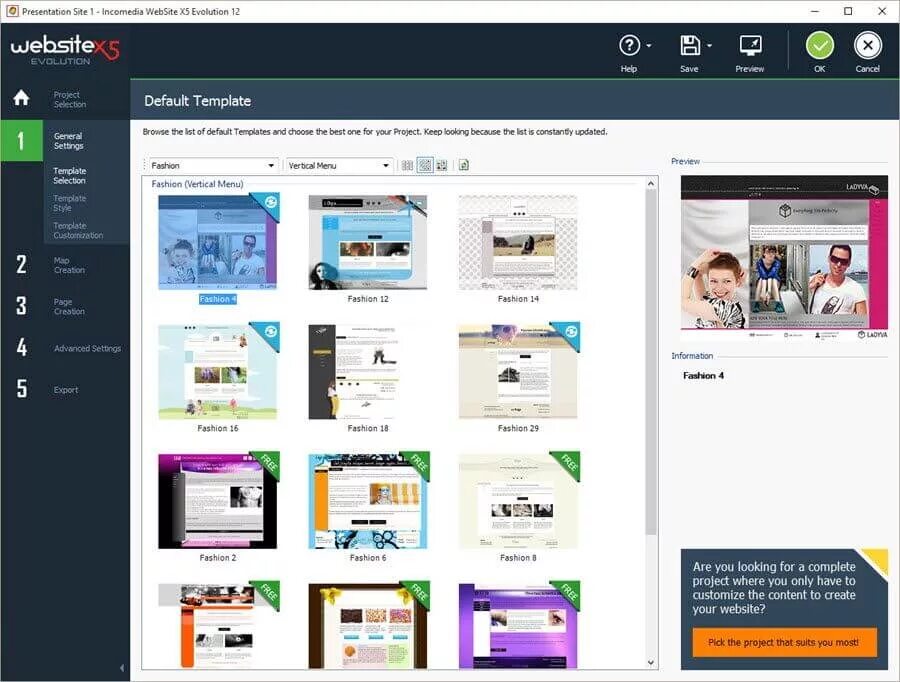
Task: Click the Fashion 18 label text
Action: [368, 428]
